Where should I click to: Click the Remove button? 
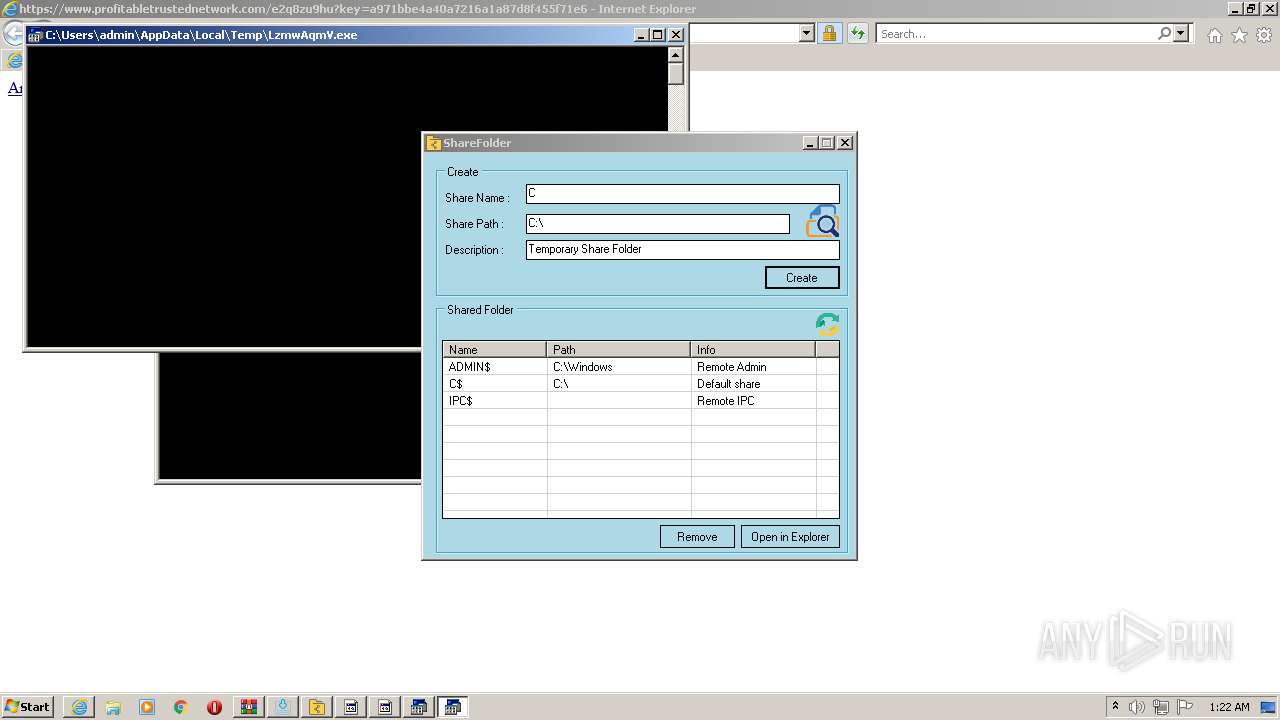(x=697, y=537)
